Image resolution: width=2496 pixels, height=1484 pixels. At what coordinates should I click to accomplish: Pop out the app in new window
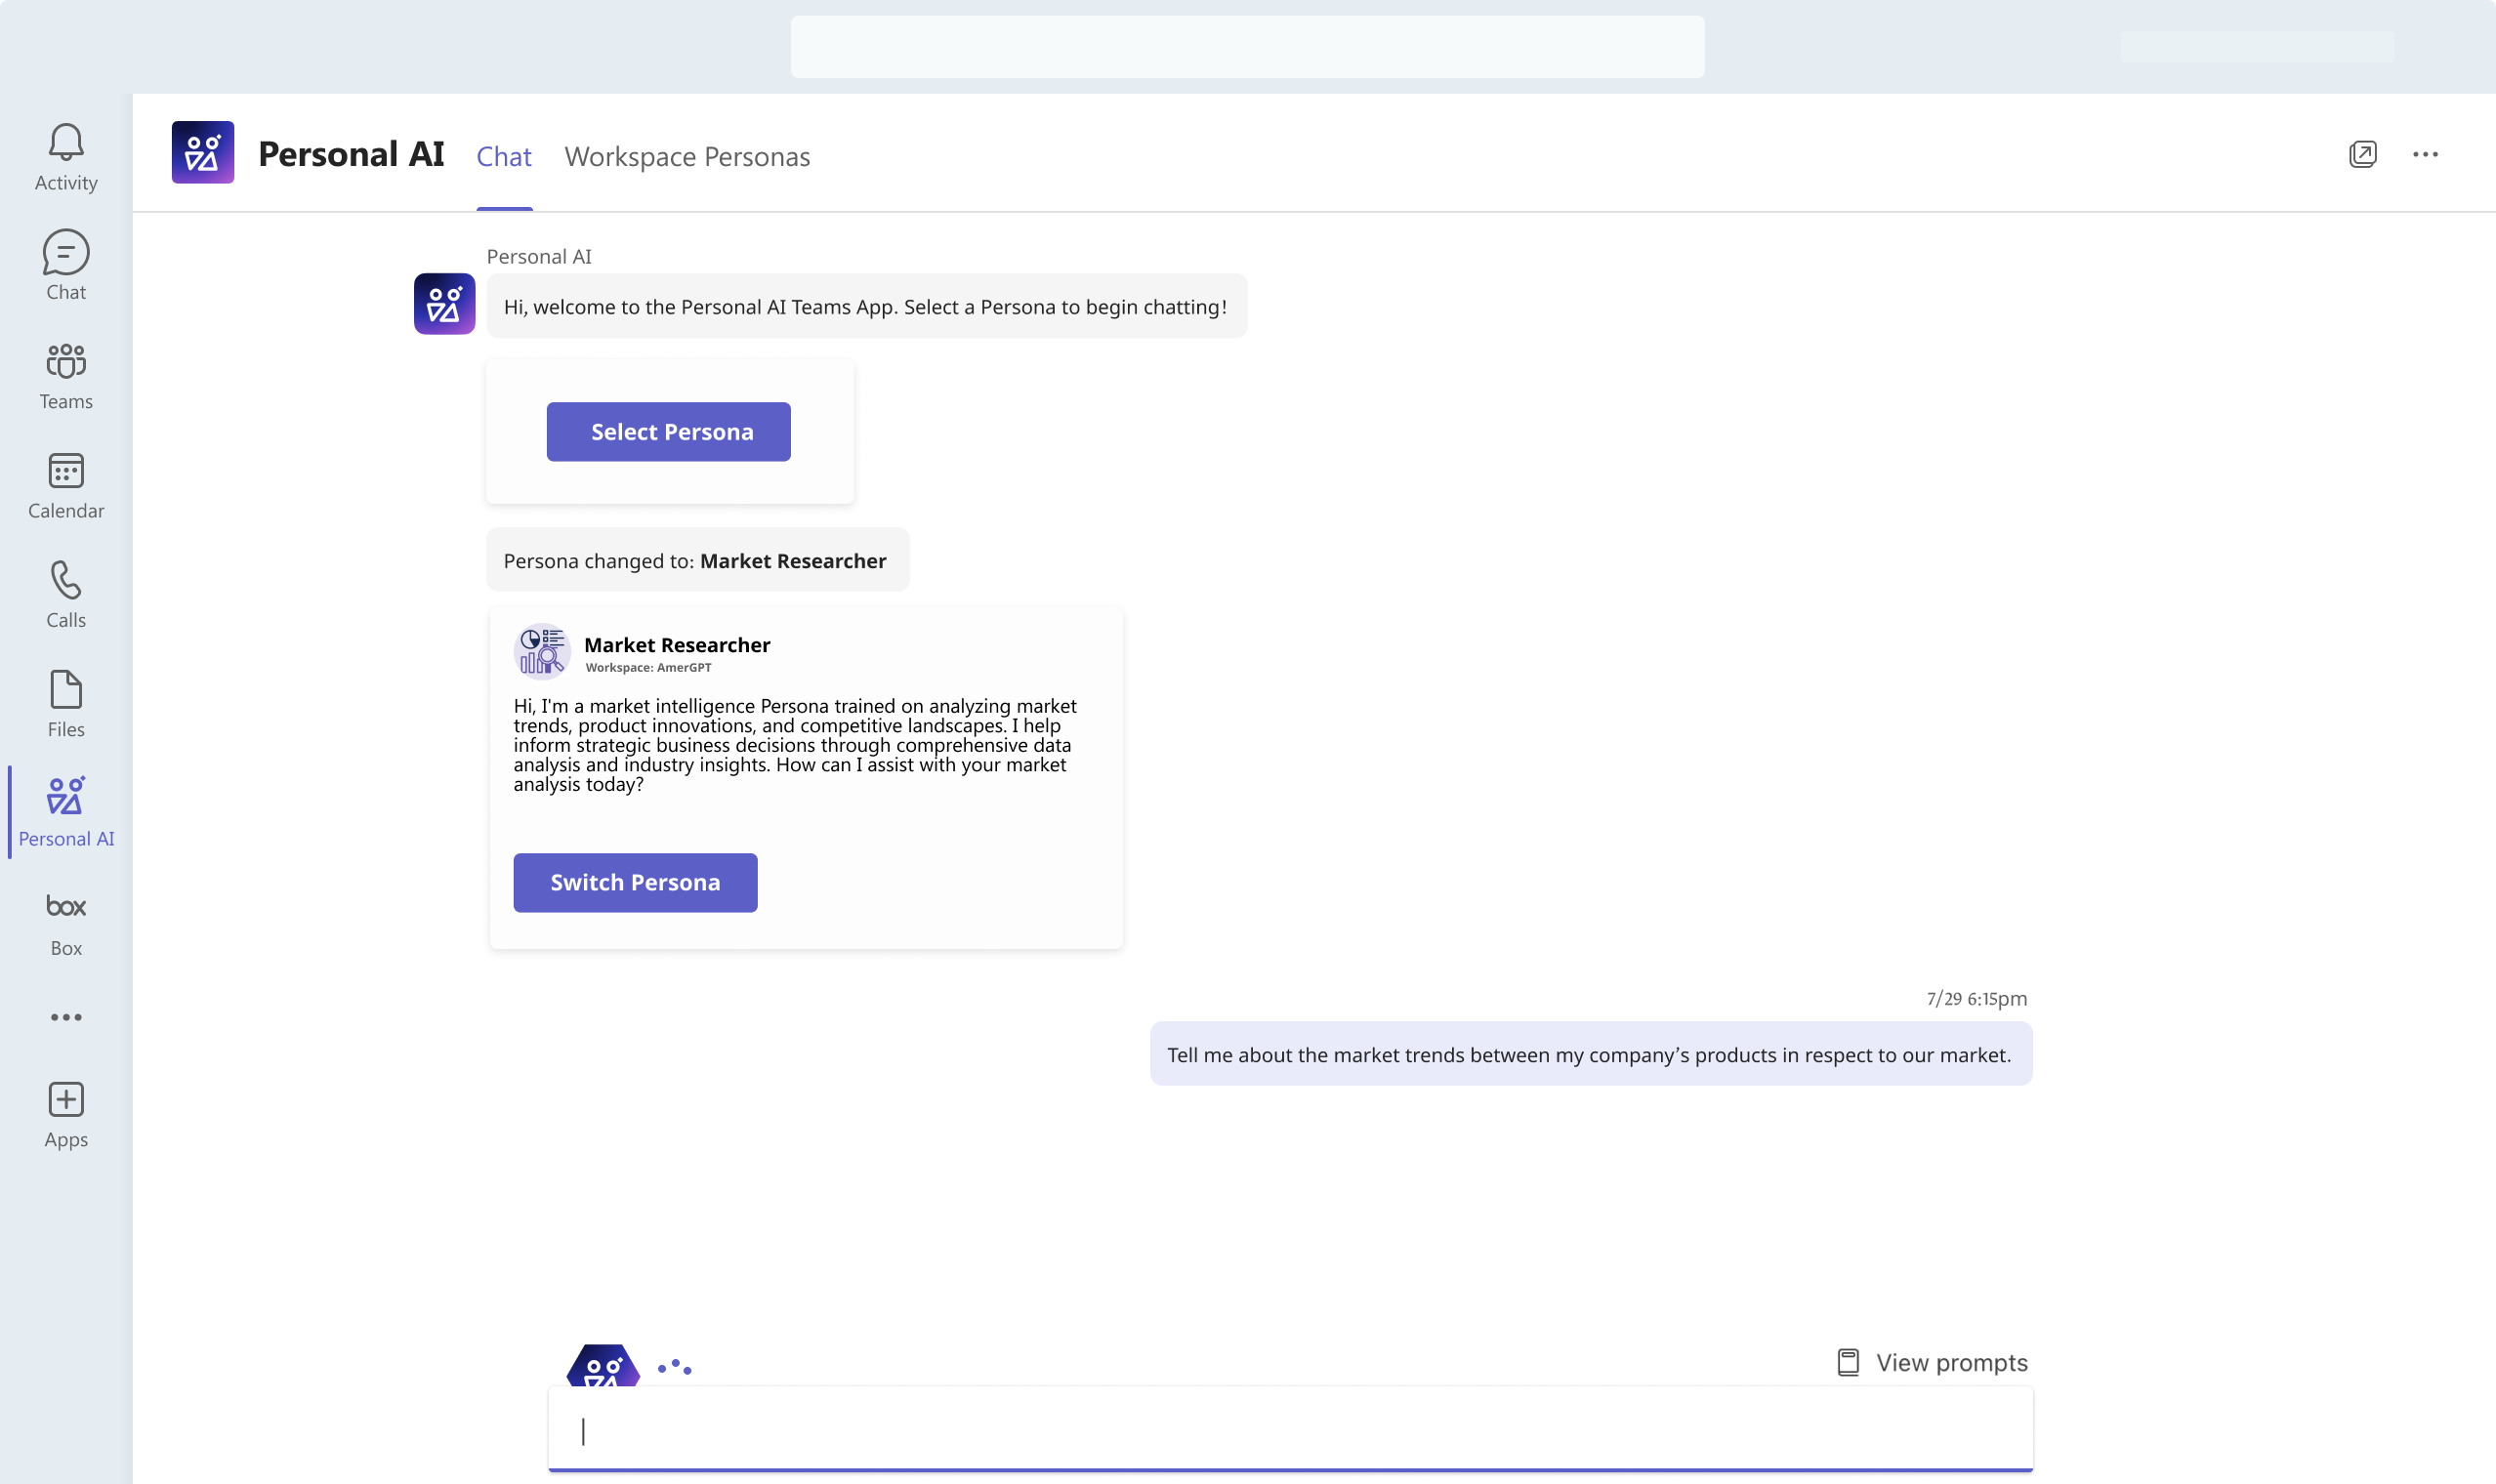pos(2363,154)
